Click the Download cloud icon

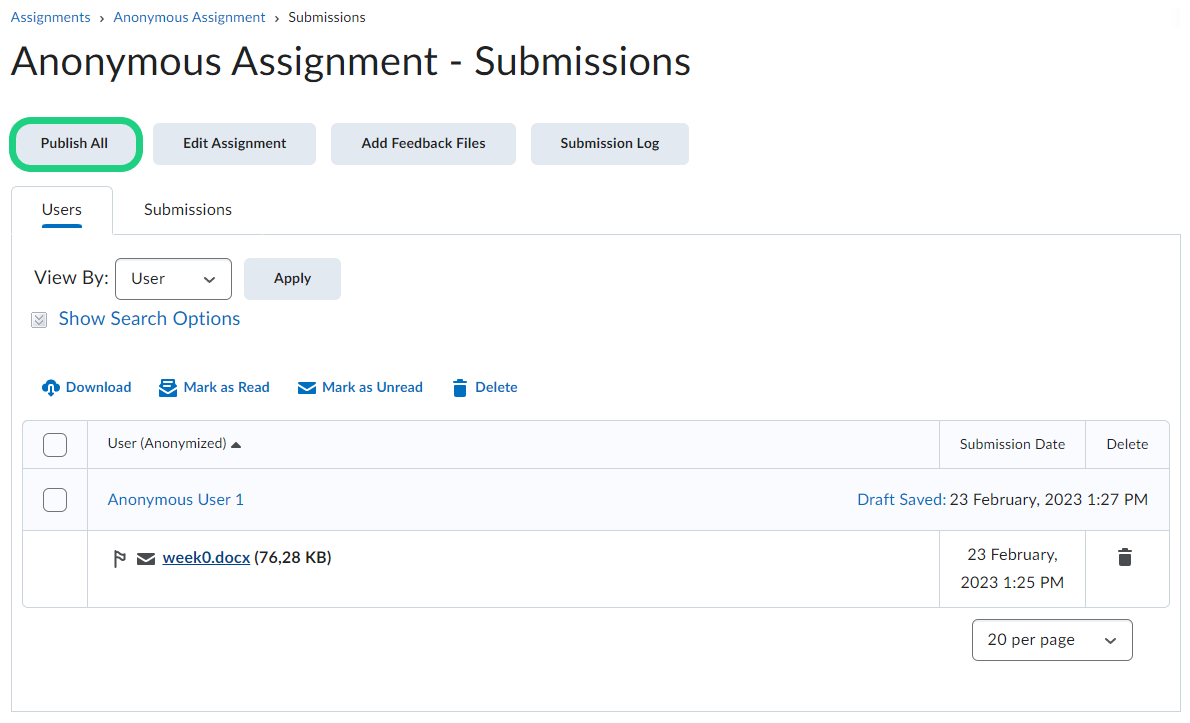tap(51, 388)
